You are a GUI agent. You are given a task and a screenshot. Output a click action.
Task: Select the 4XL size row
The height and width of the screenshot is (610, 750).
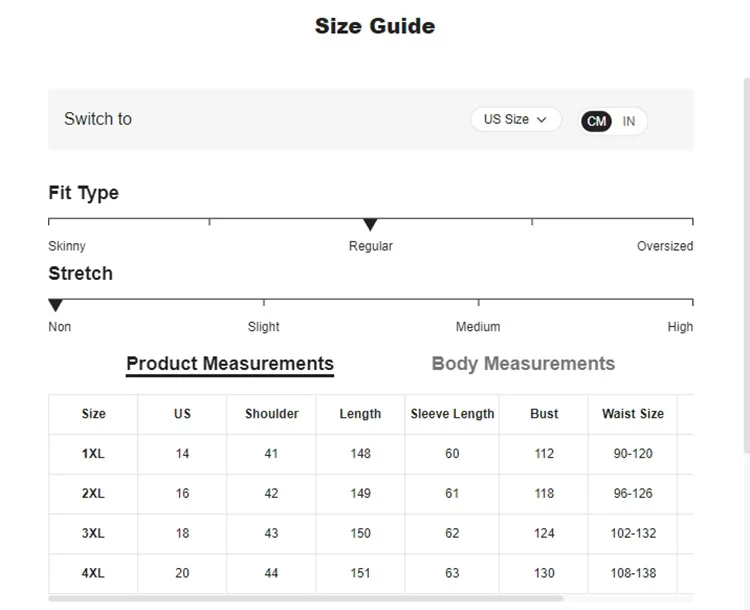tap(93, 574)
